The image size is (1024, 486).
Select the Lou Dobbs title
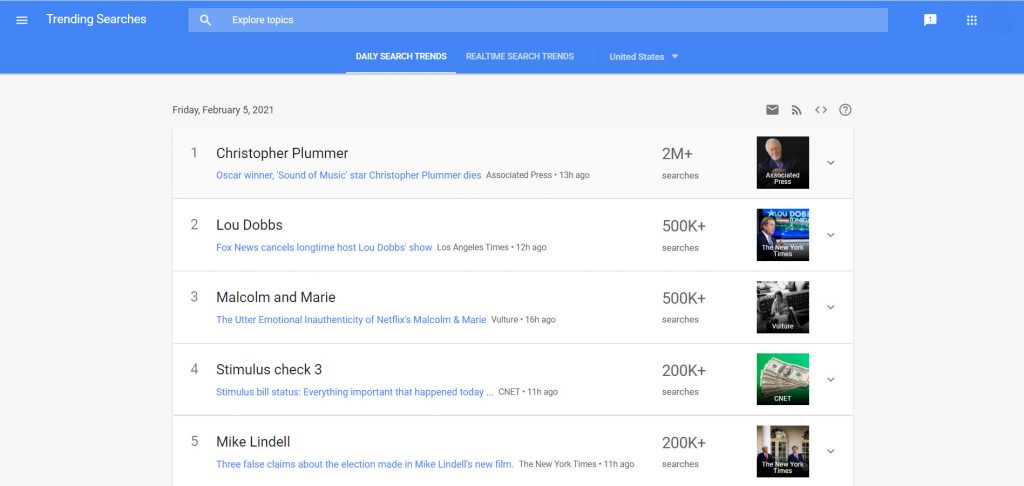click(249, 225)
